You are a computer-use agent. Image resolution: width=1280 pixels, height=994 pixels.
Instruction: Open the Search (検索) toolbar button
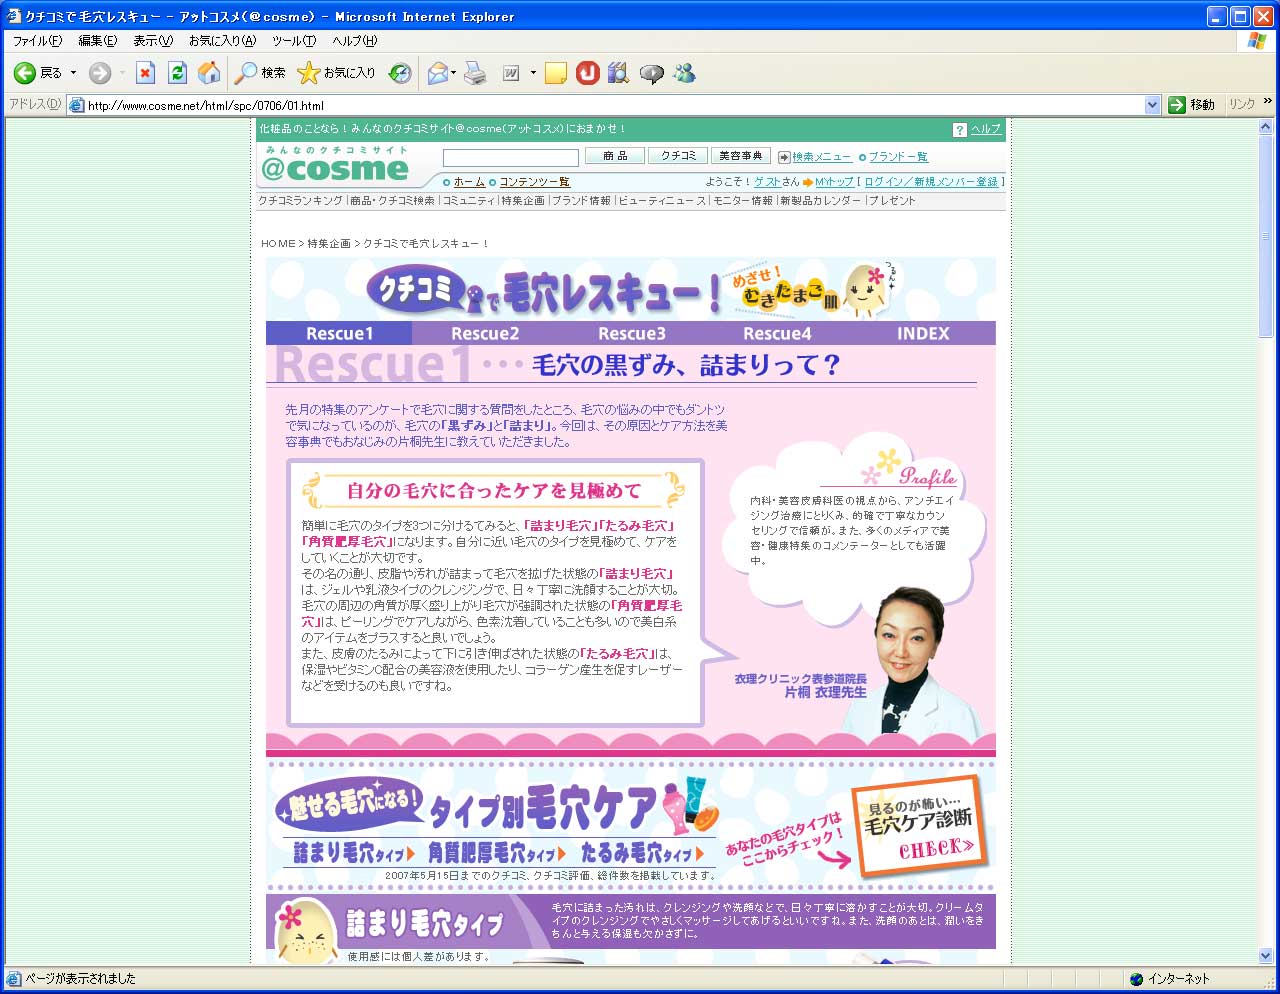click(260, 73)
